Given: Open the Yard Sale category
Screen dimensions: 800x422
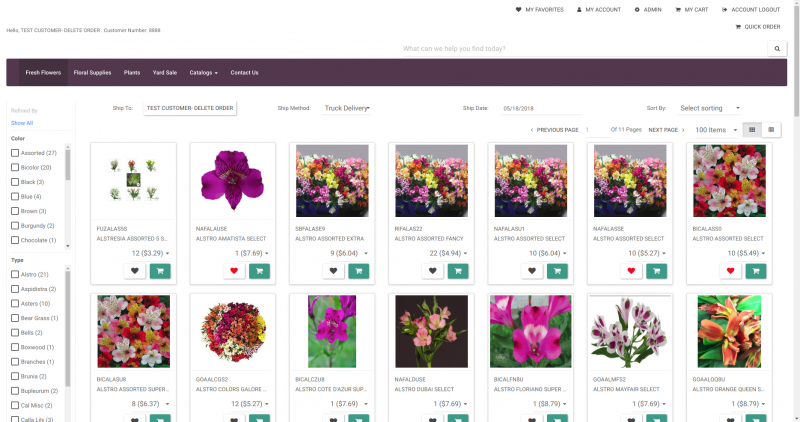Looking at the screenshot, I should pyautogui.click(x=165, y=72).
